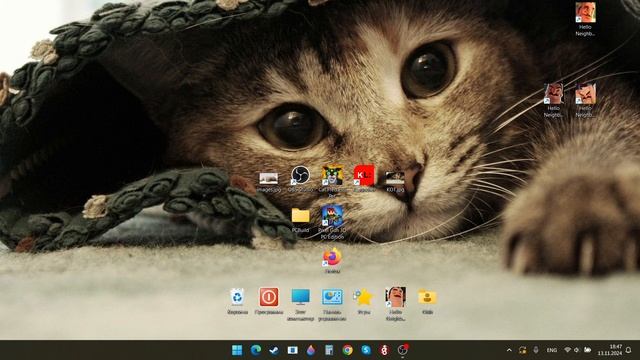Switch to OBS with red badge on taskbar
This screenshot has height=360, width=640.
pyautogui.click(x=402, y=350)
